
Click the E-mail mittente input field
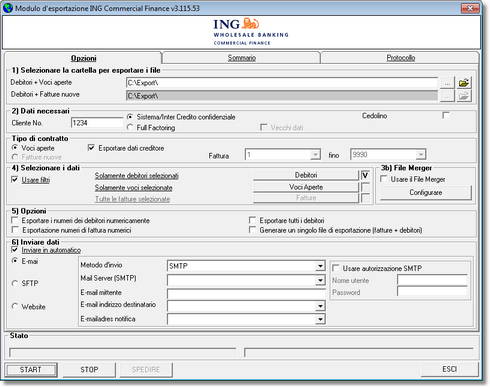click(246, 294)
